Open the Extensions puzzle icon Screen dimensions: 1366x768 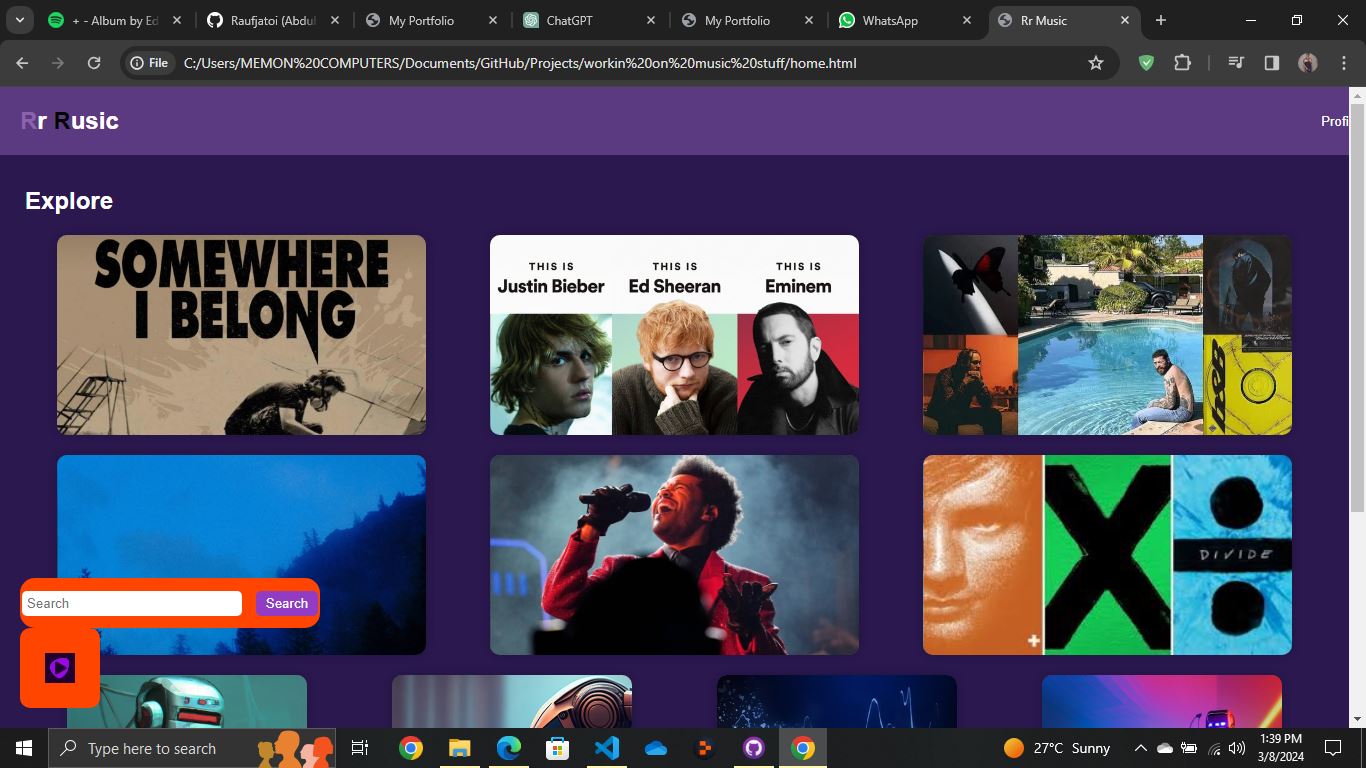click(x=1183, y=63)
